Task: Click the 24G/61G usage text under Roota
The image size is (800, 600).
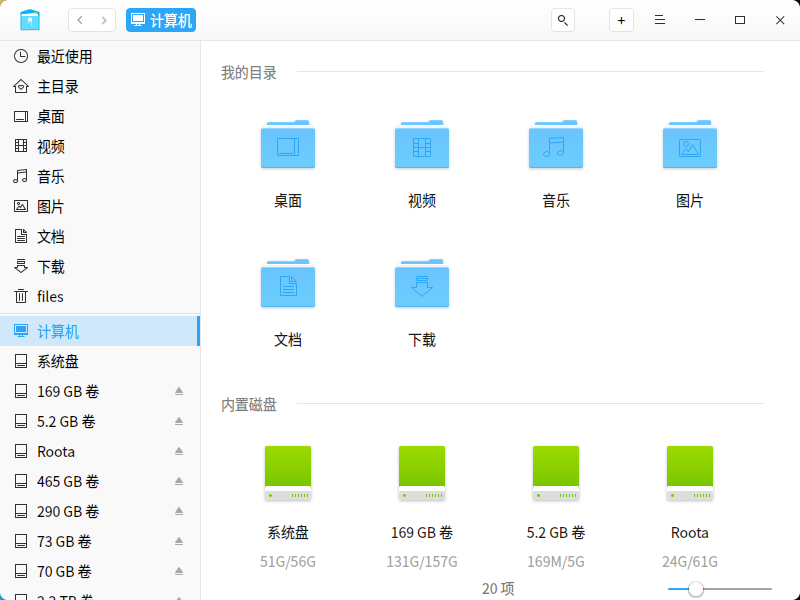Action: [x=690, y=562]
